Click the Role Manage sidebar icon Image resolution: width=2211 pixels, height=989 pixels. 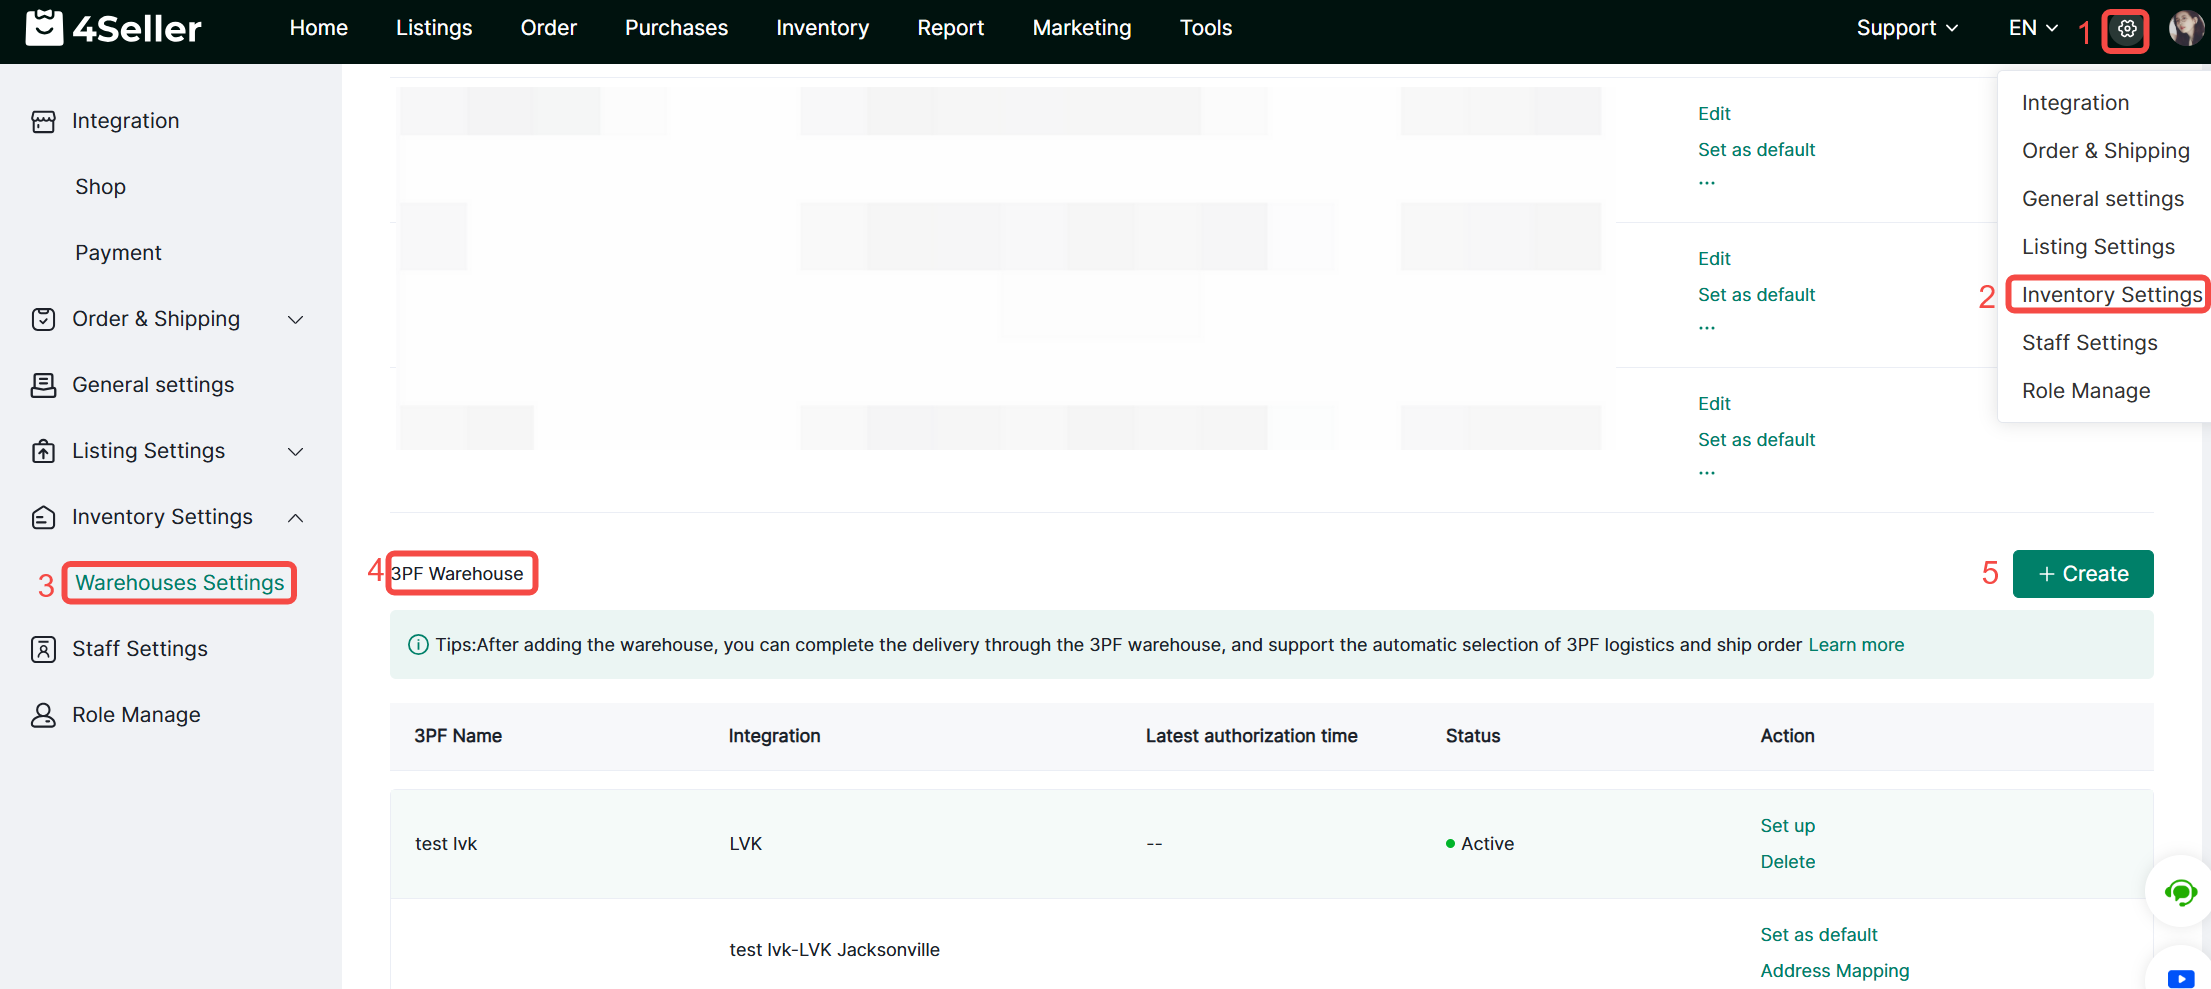(x=43, y=715)
